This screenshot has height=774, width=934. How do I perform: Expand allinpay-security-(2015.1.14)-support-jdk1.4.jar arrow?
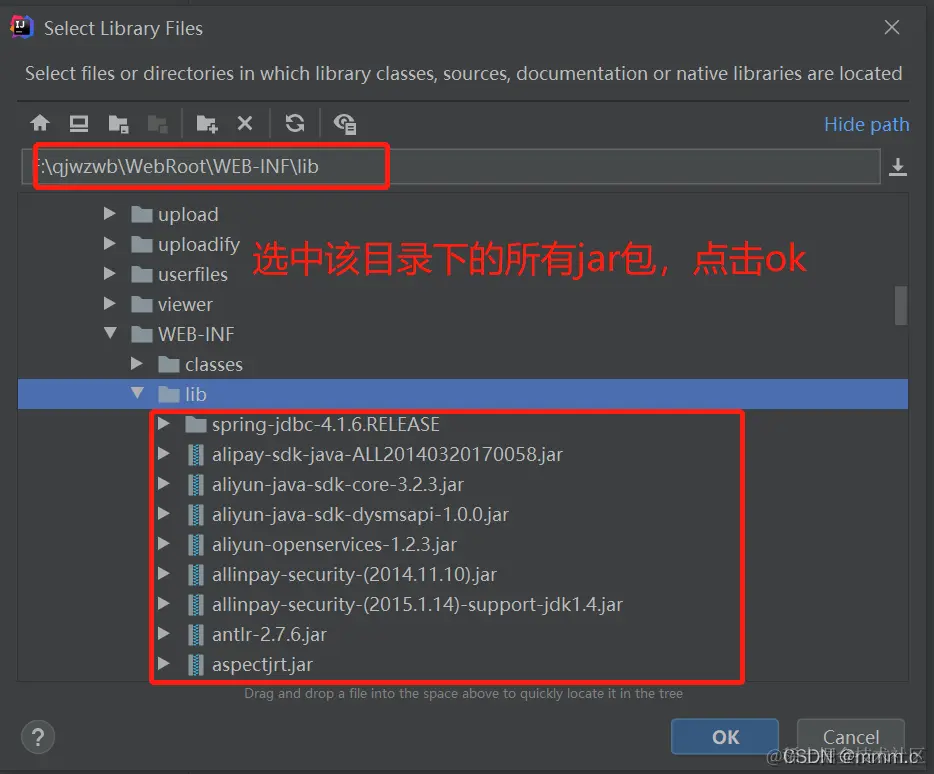[x=164, y=604]
